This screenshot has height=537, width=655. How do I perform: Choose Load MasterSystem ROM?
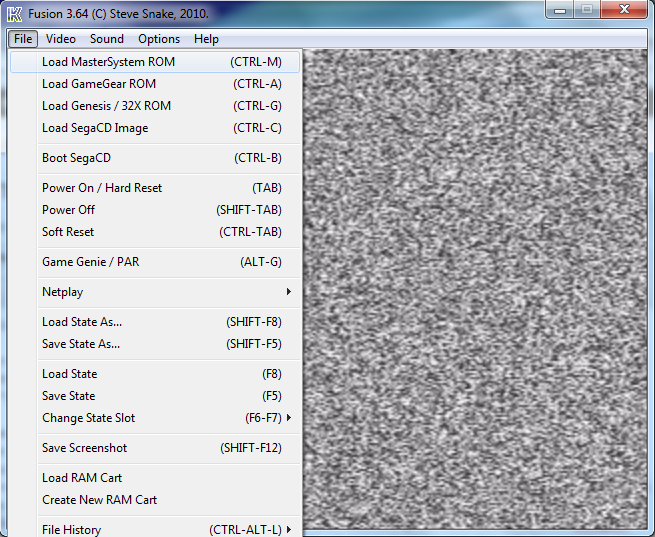tap(155, 62)
